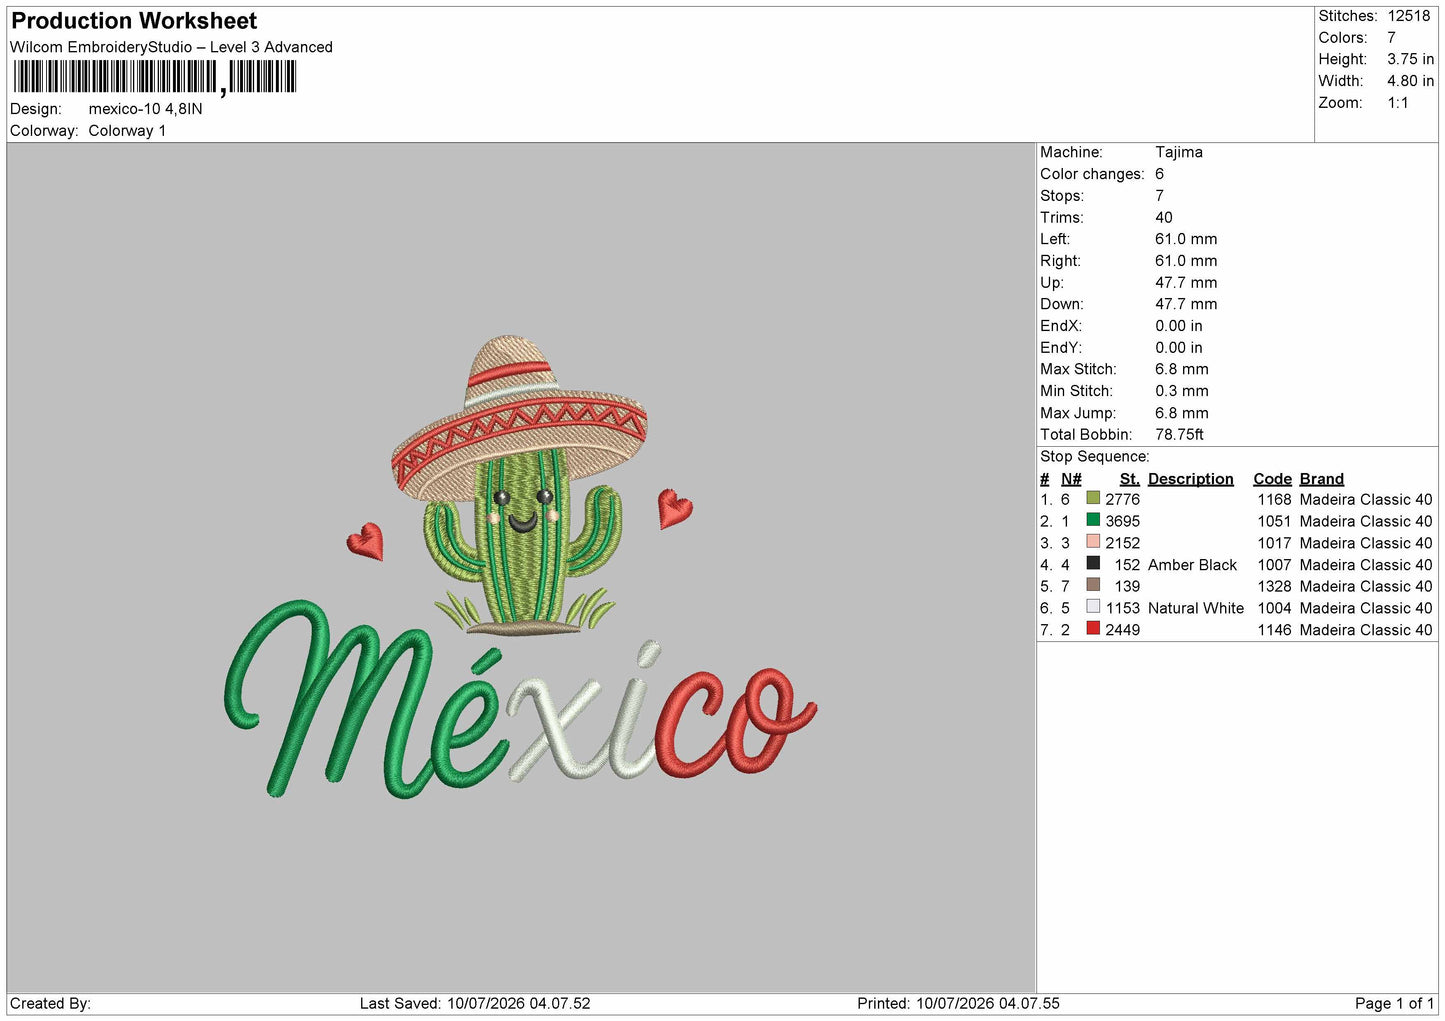Image resolution: width=1445 pixels, height=1021 pixels.
Task: Click the green swatch for code 1051
Action: pos(1093,520)
